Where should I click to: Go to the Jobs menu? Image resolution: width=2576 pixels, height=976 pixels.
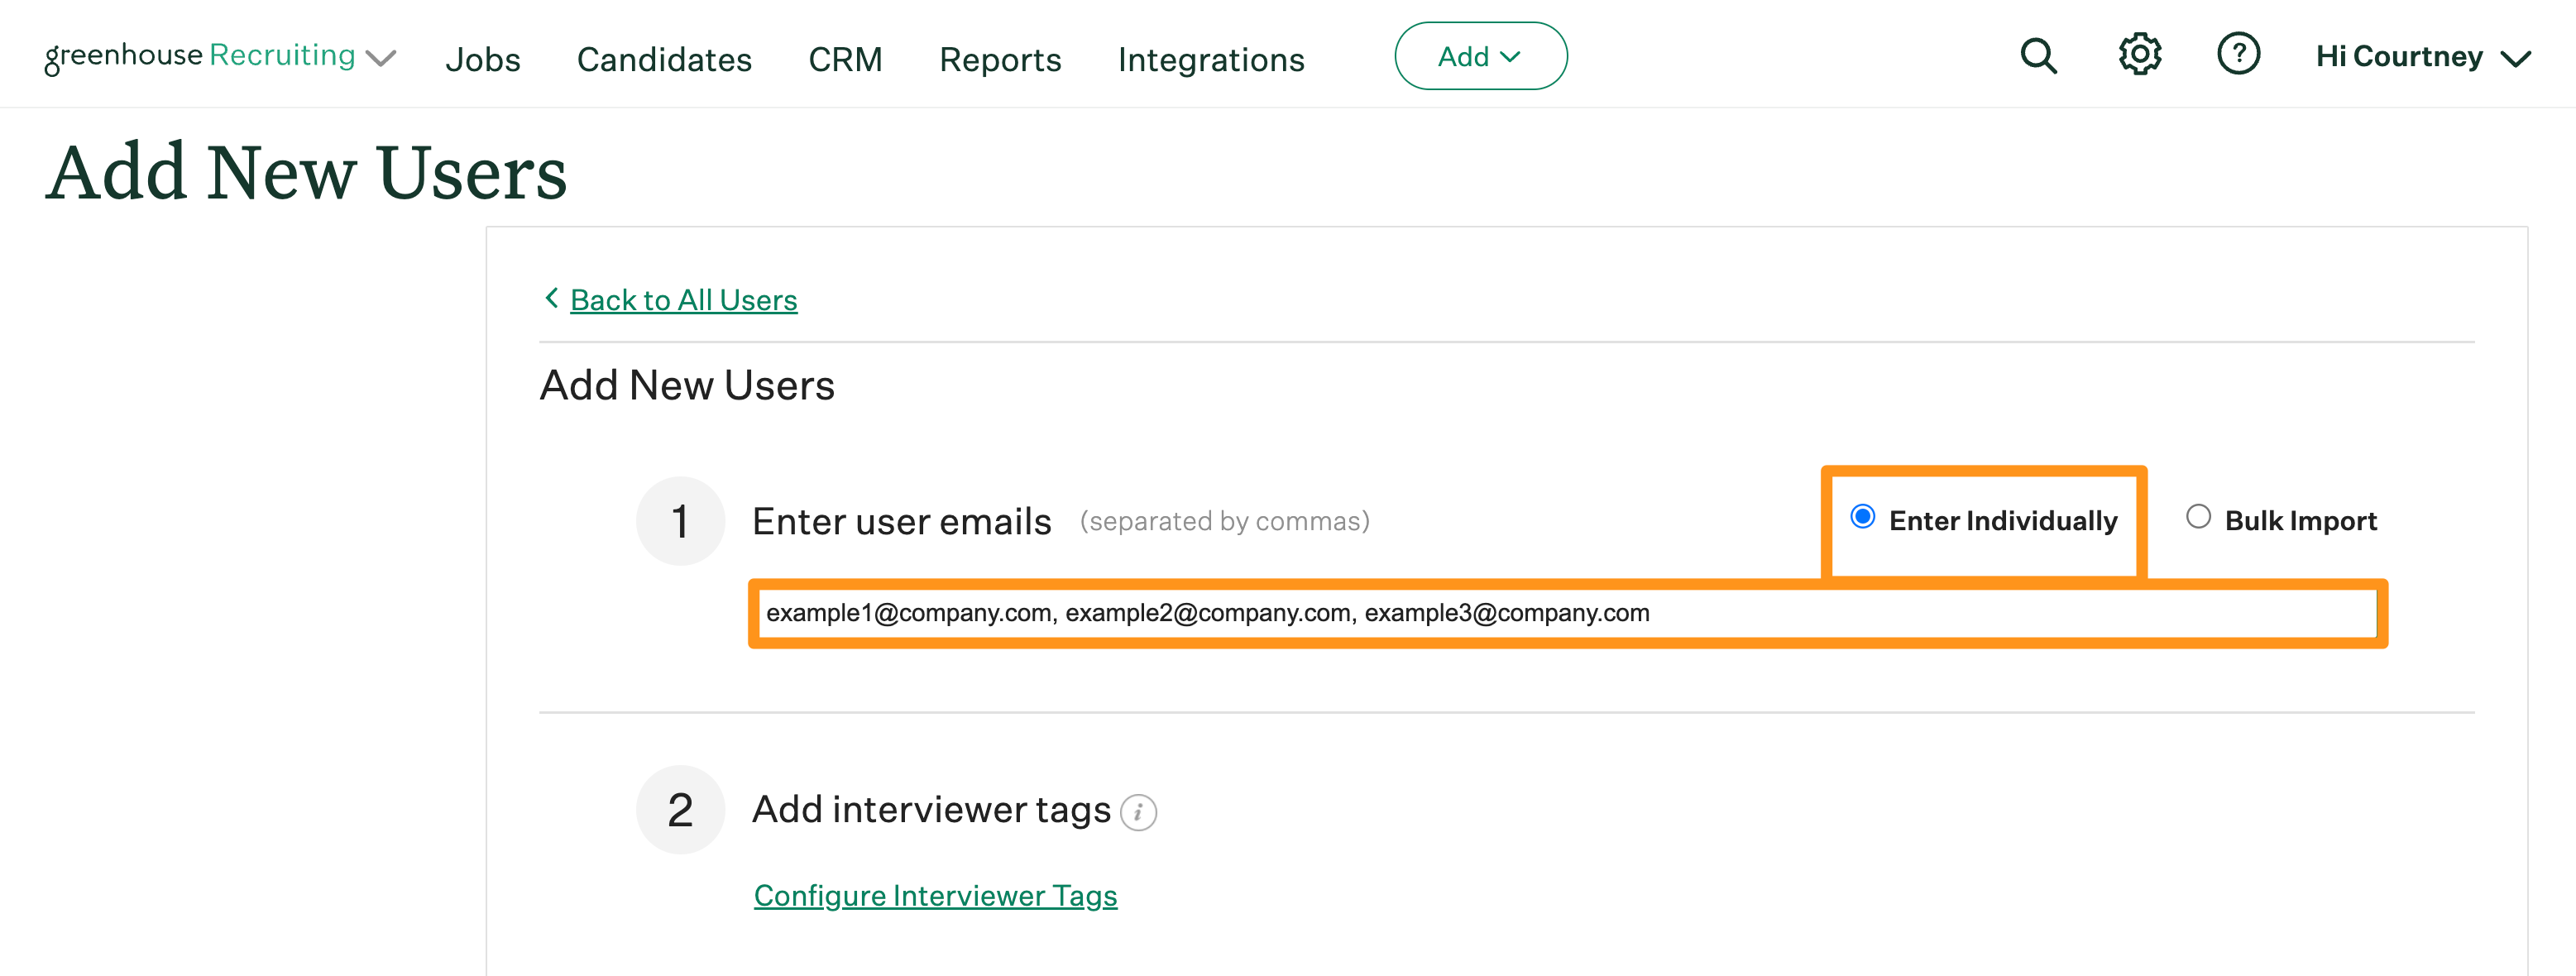pyautogui.click(x=484, y=60)
